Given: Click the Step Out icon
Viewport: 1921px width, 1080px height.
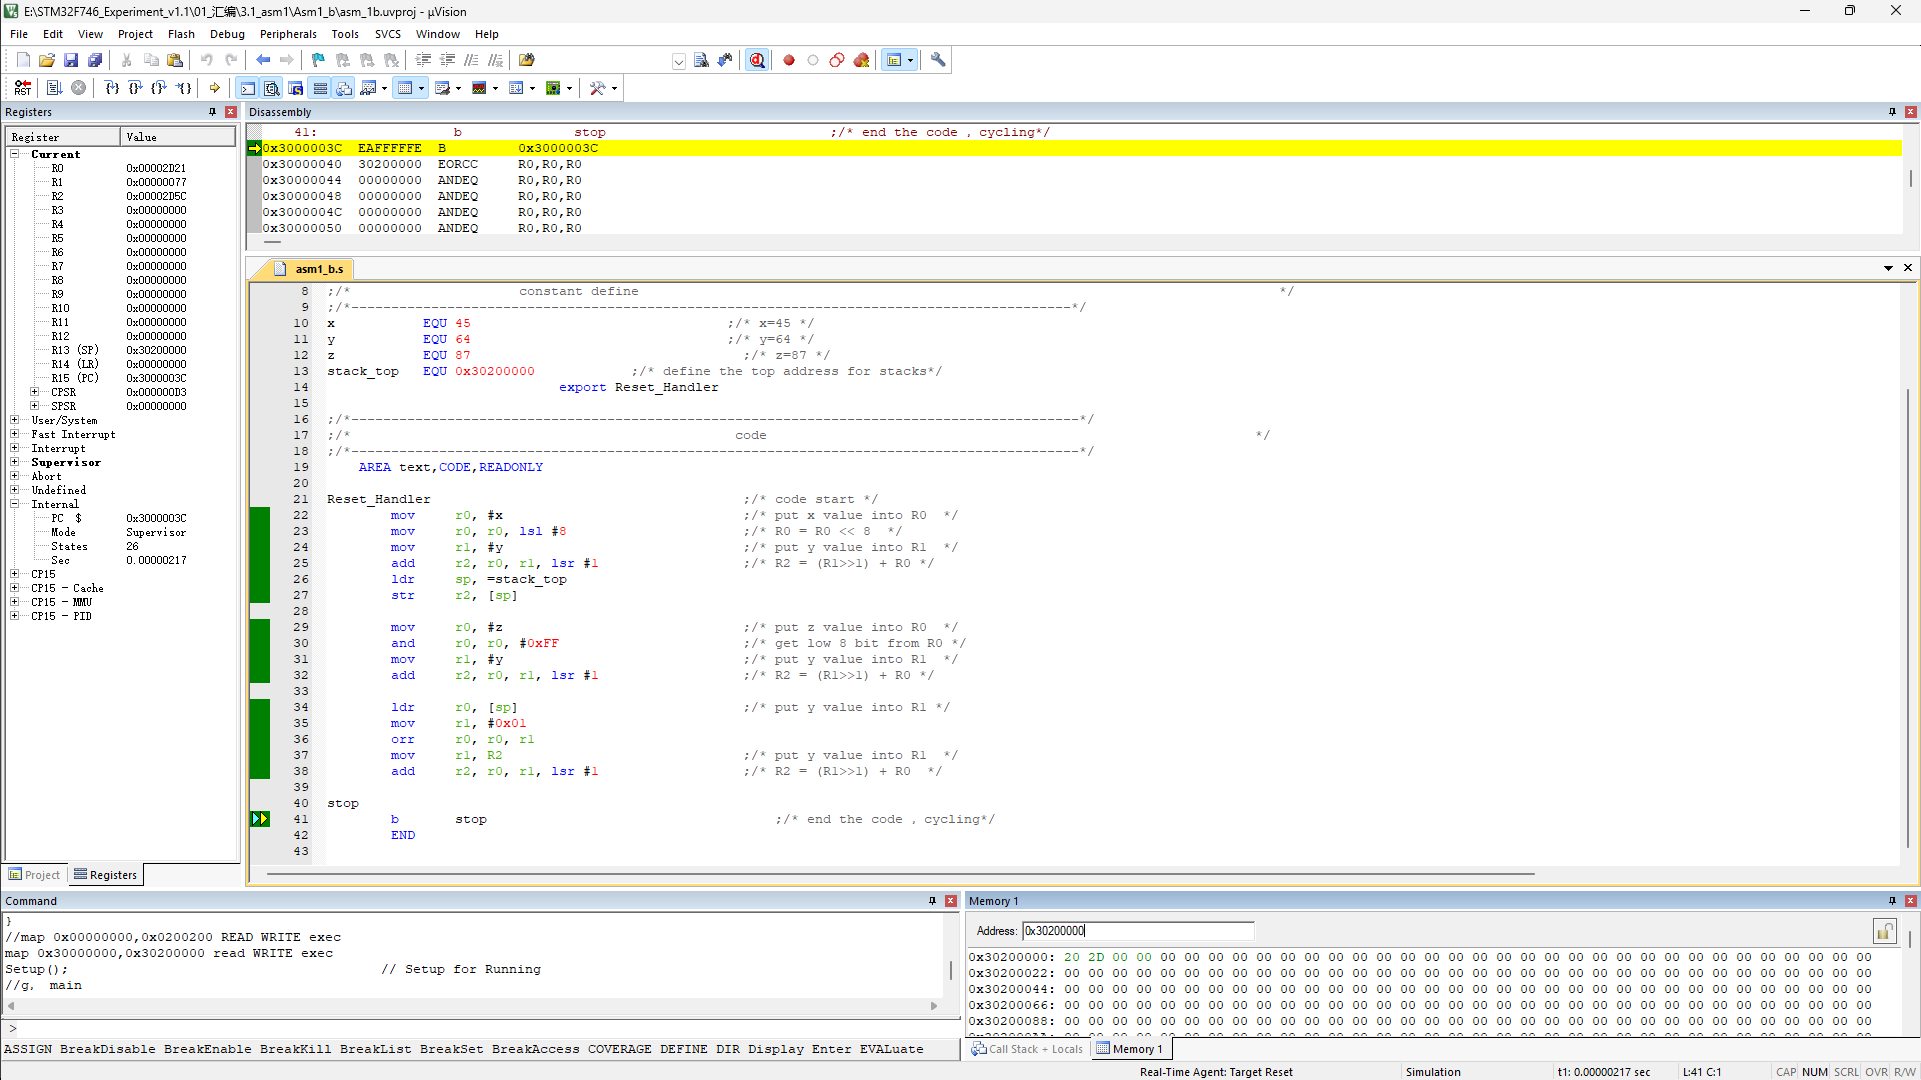Looking at the screenshot, I should (160, 88).
